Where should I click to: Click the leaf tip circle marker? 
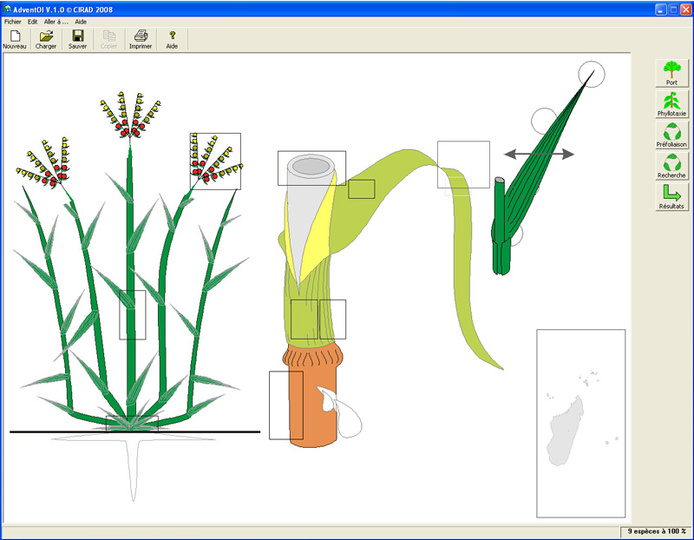click(x=591, y=73)
